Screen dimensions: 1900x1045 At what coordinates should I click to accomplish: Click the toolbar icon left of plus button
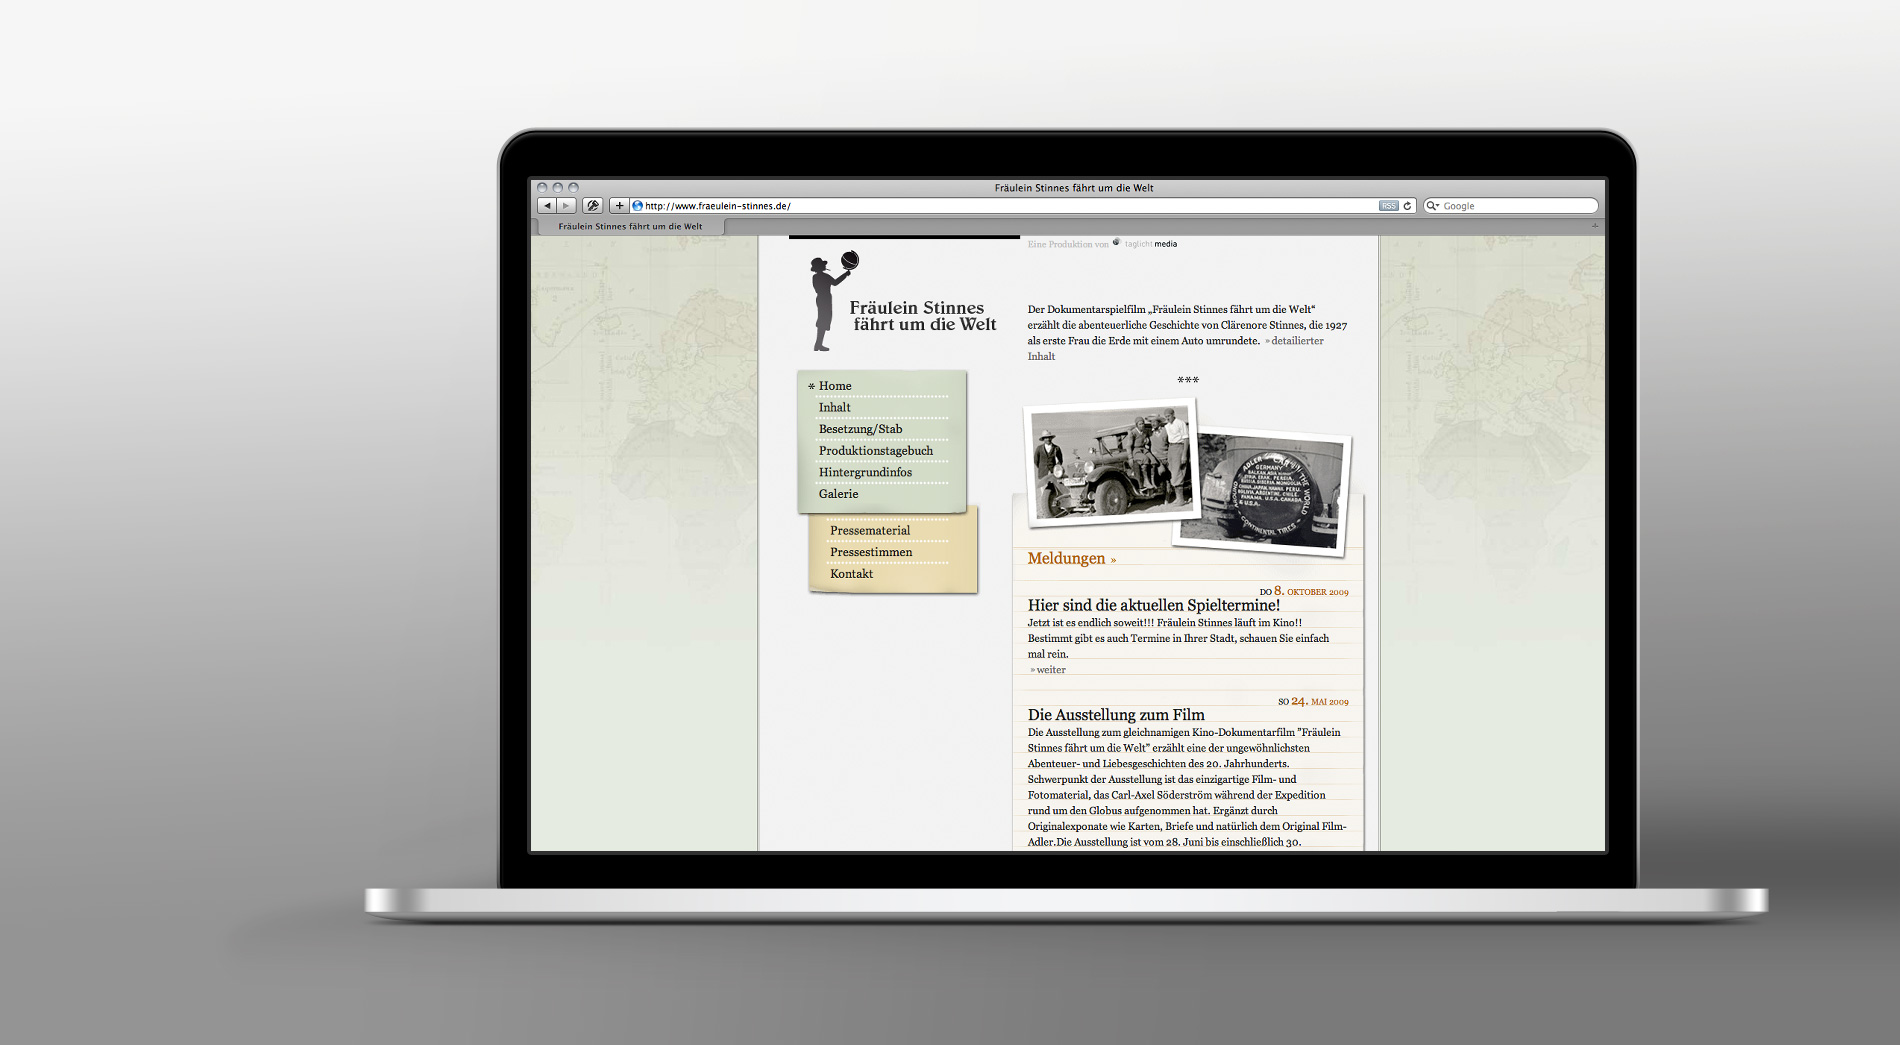[x=593, y=206]
